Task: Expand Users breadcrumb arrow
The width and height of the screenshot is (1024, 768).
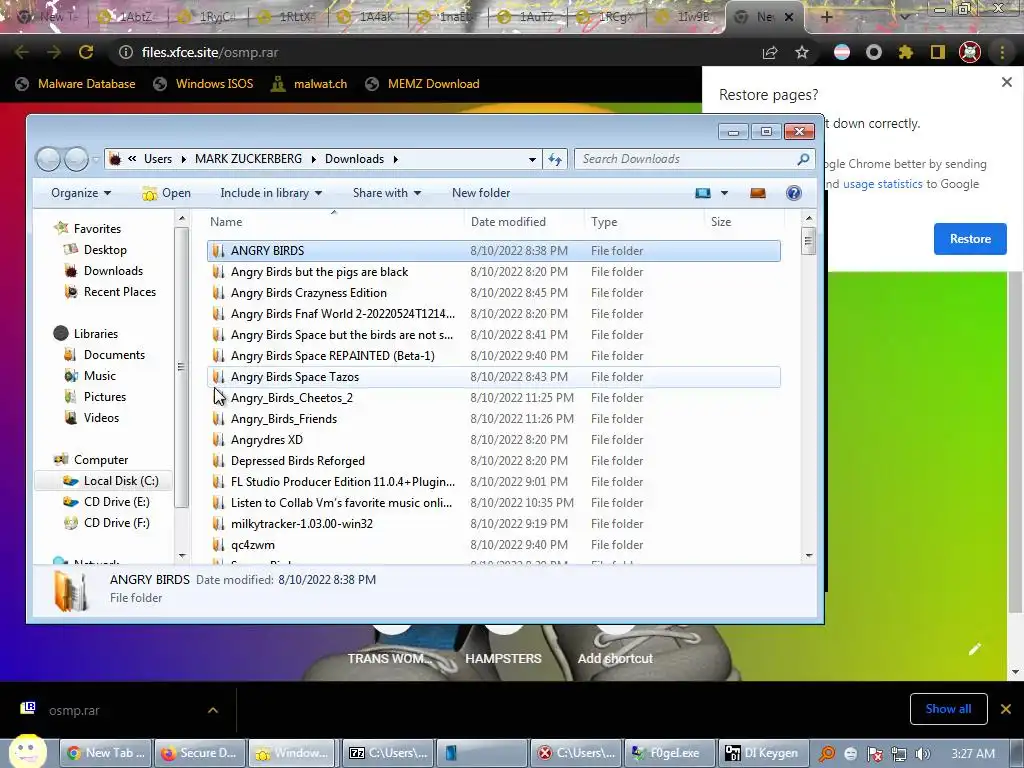Action: [184, 159]
